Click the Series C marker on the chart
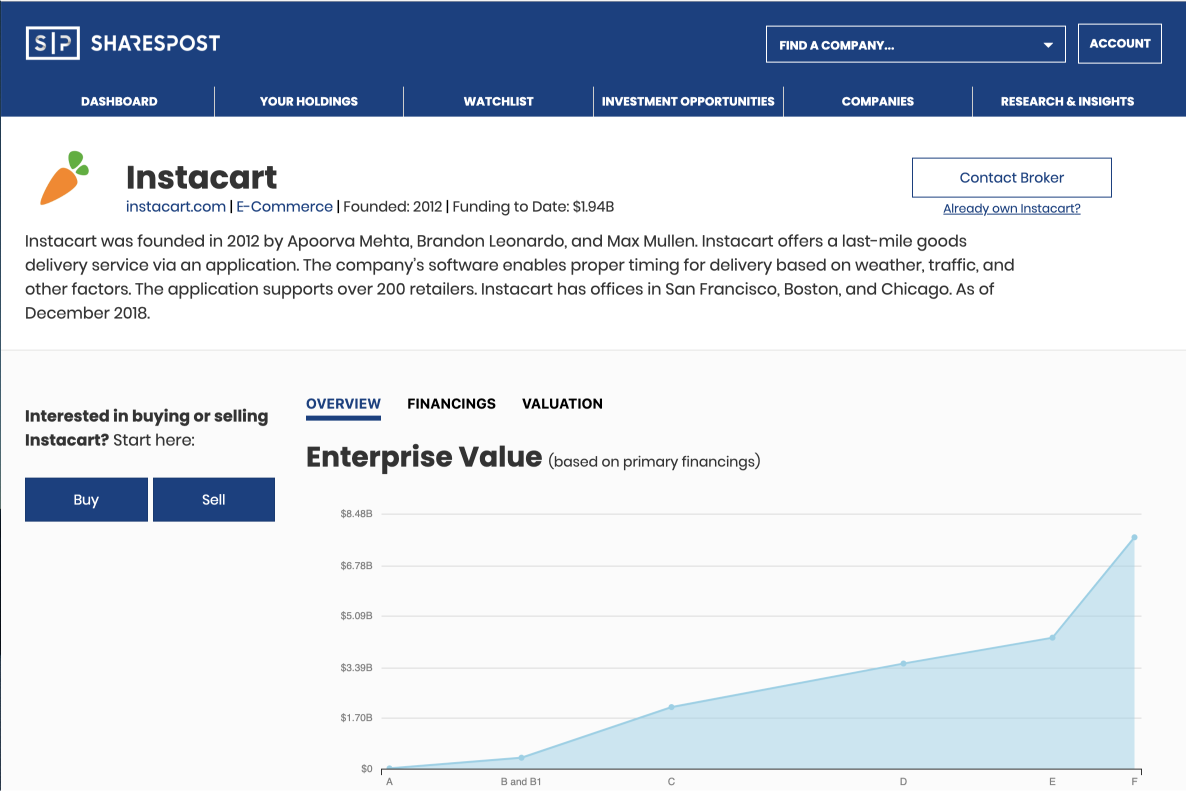1186x791 pixels. click(x=672, y=706)
